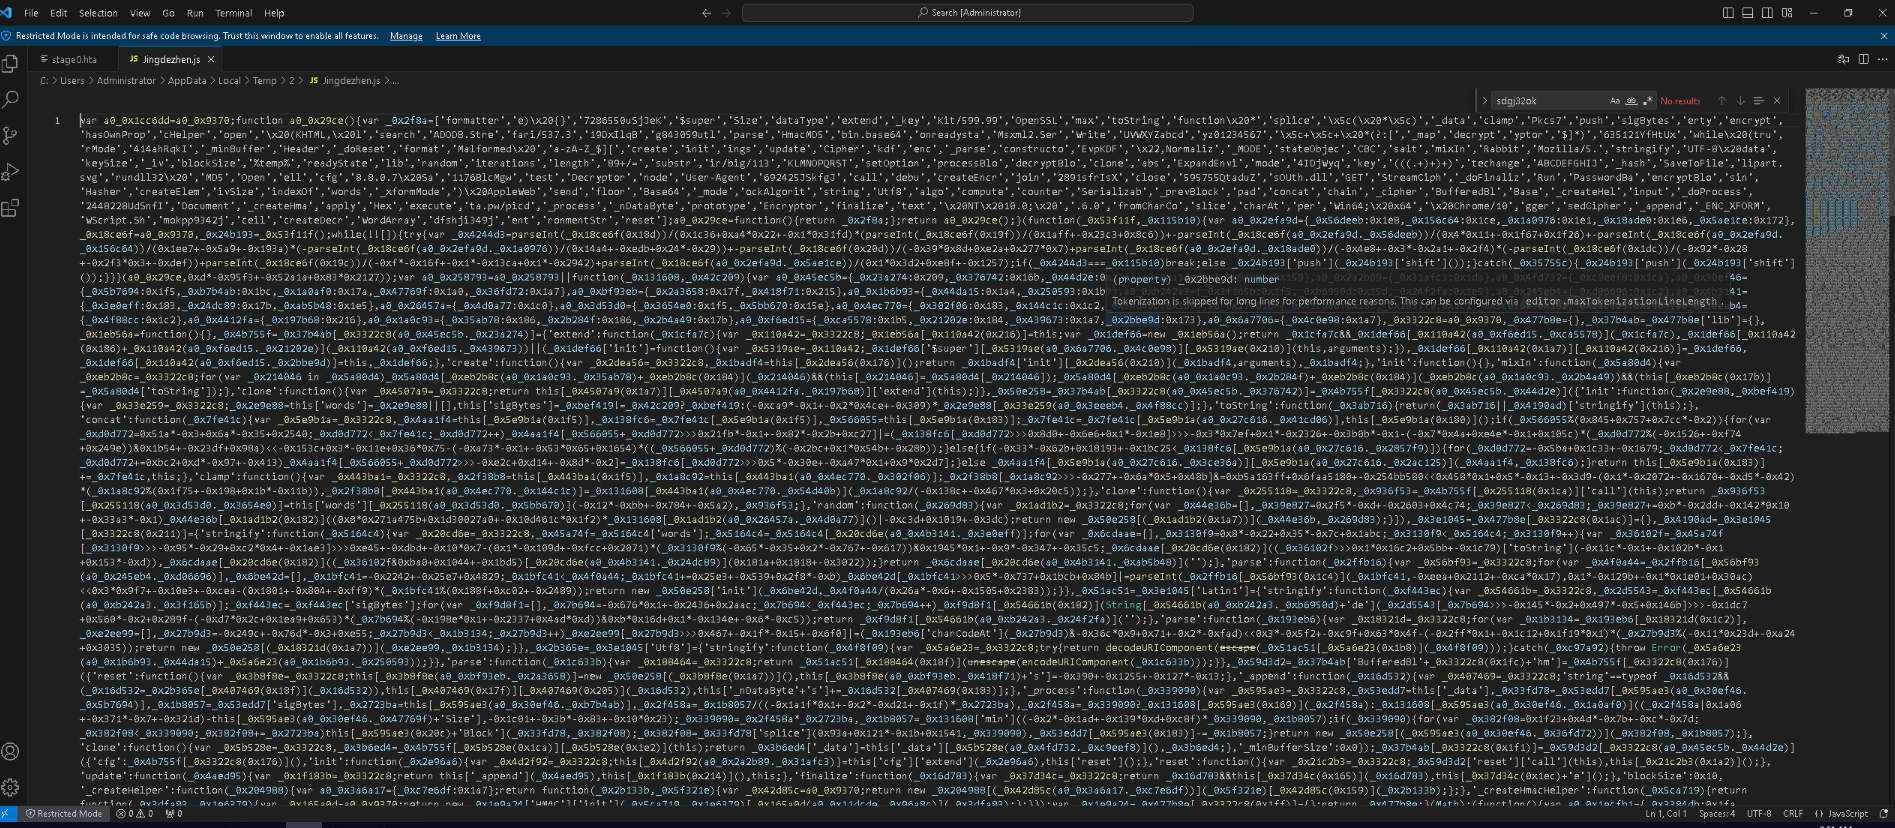Switch to the stage0.hta tab
The height and width of the screenshot is (828, 1895).
tap(74, 60)
